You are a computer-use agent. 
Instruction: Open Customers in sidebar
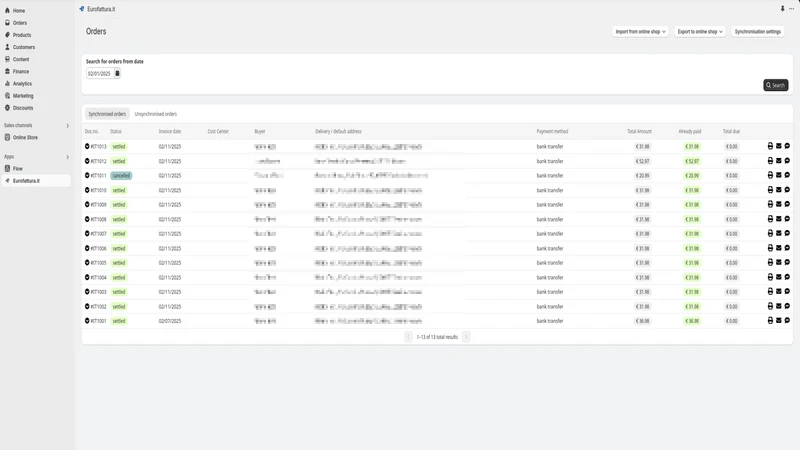click(x=24, y=47)
